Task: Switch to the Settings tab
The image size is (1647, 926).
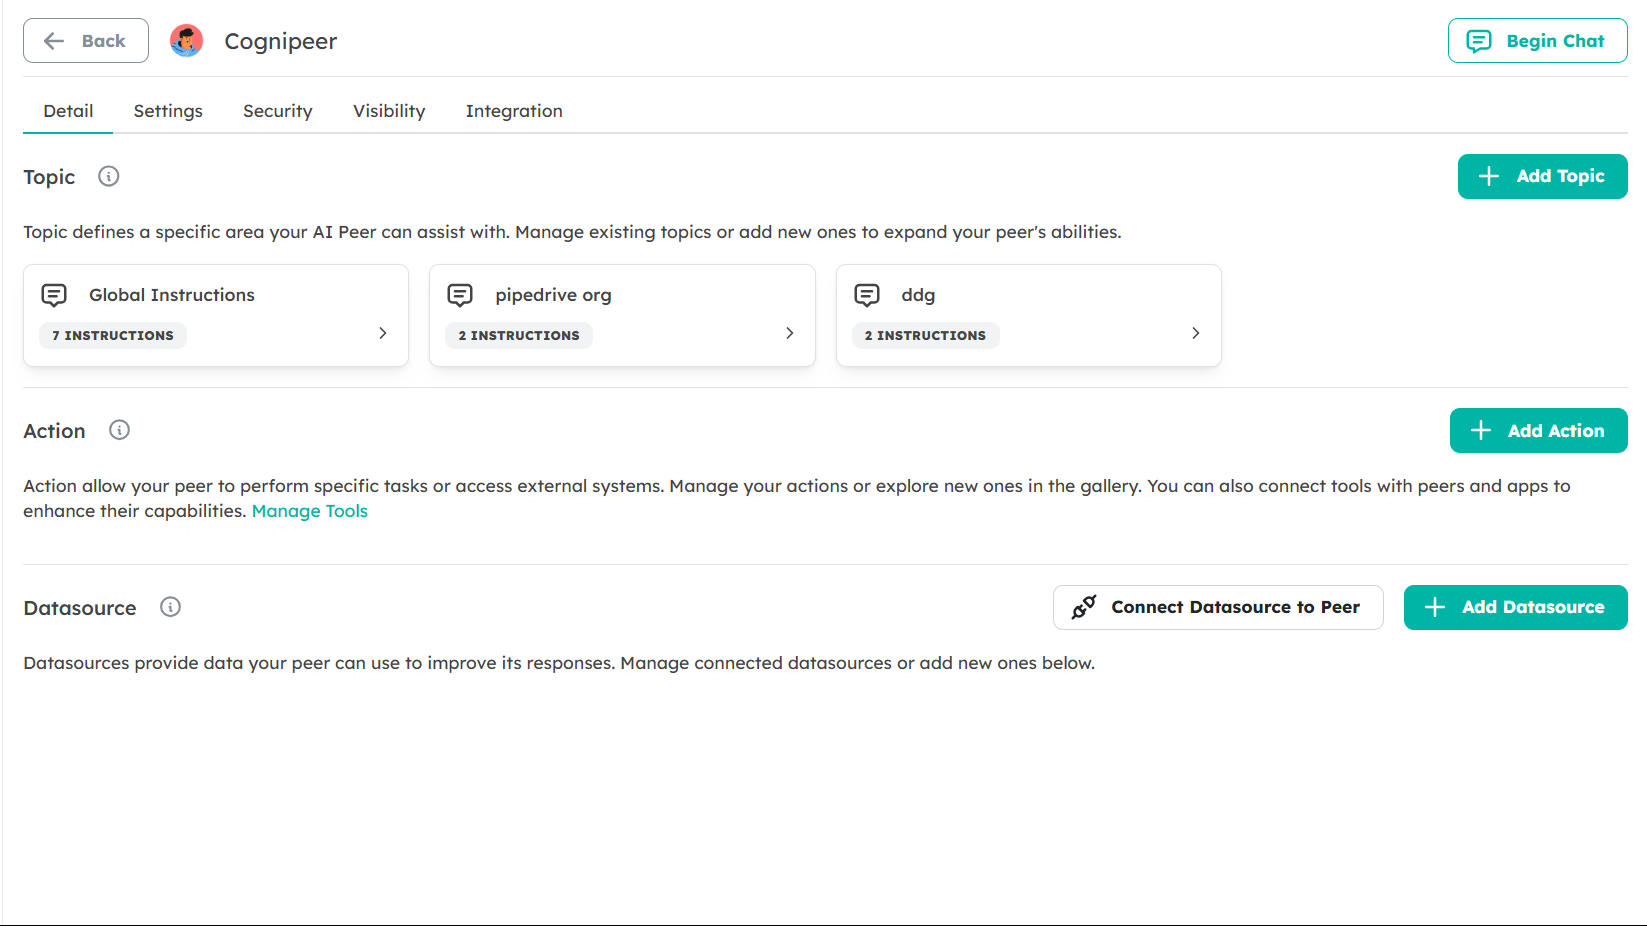Action: (x=167, y=110)
